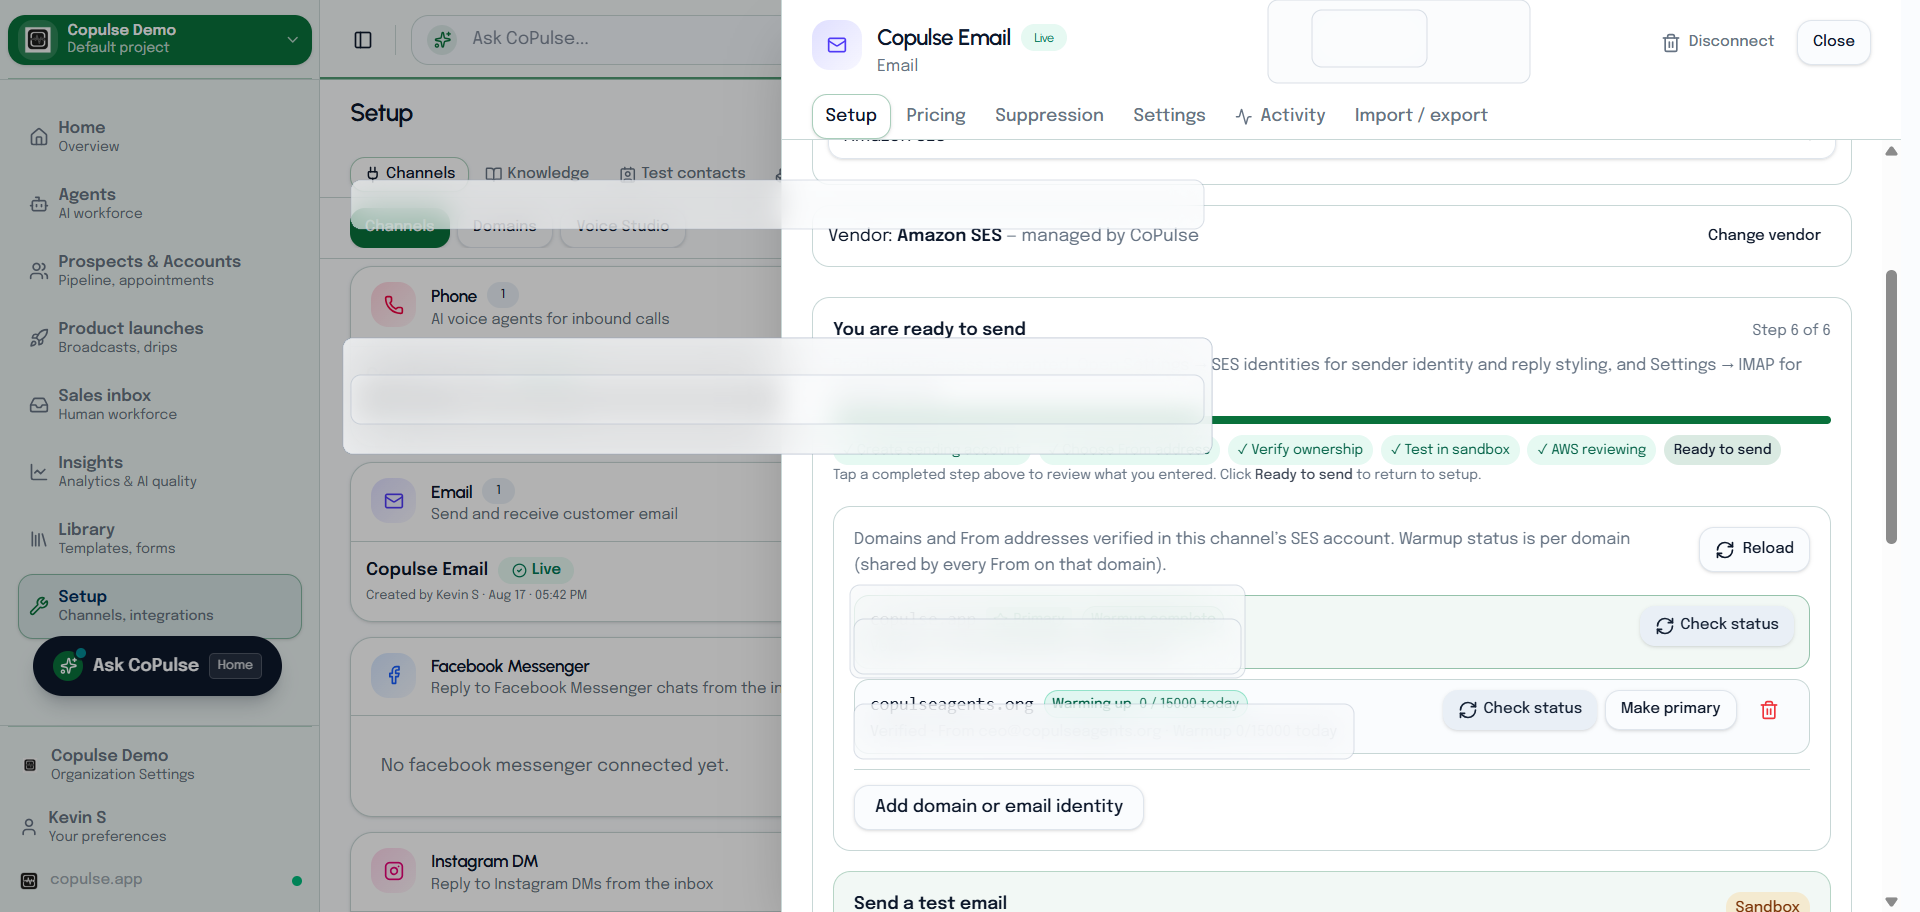Click the Ready to send step chip
This screenshot has width=1920, height=912.
pos(1722,450)
